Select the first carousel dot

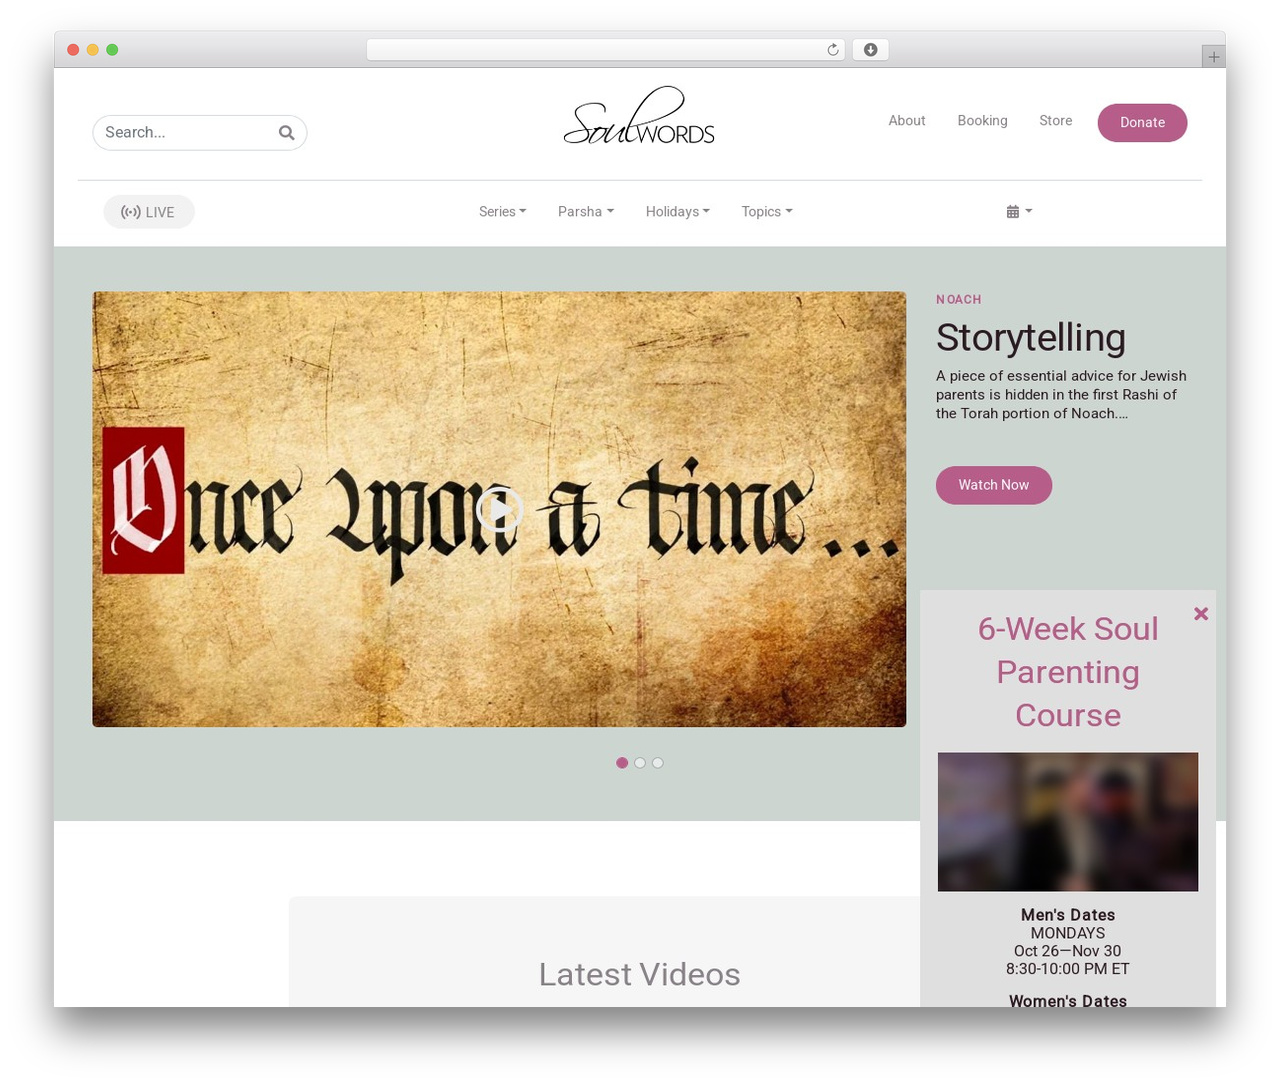tap(622, 763)
